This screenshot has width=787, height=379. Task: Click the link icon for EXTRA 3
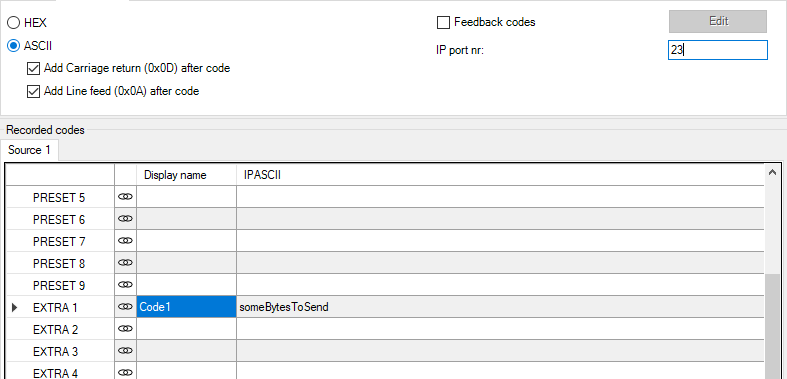point(125,350)
